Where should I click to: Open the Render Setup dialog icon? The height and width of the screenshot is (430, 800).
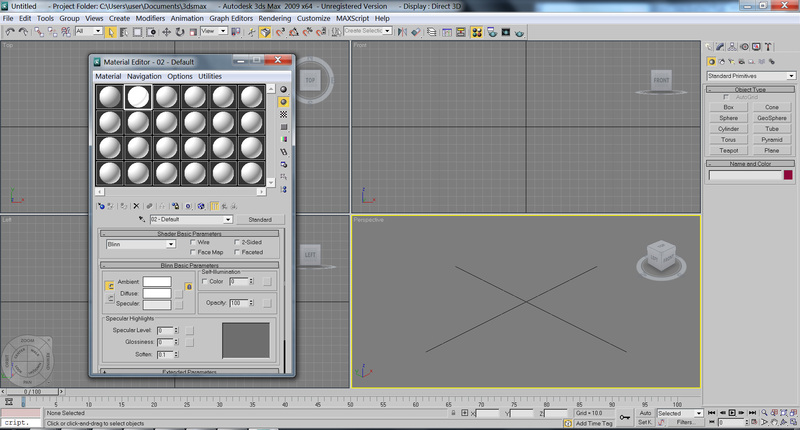coord(492,32)
